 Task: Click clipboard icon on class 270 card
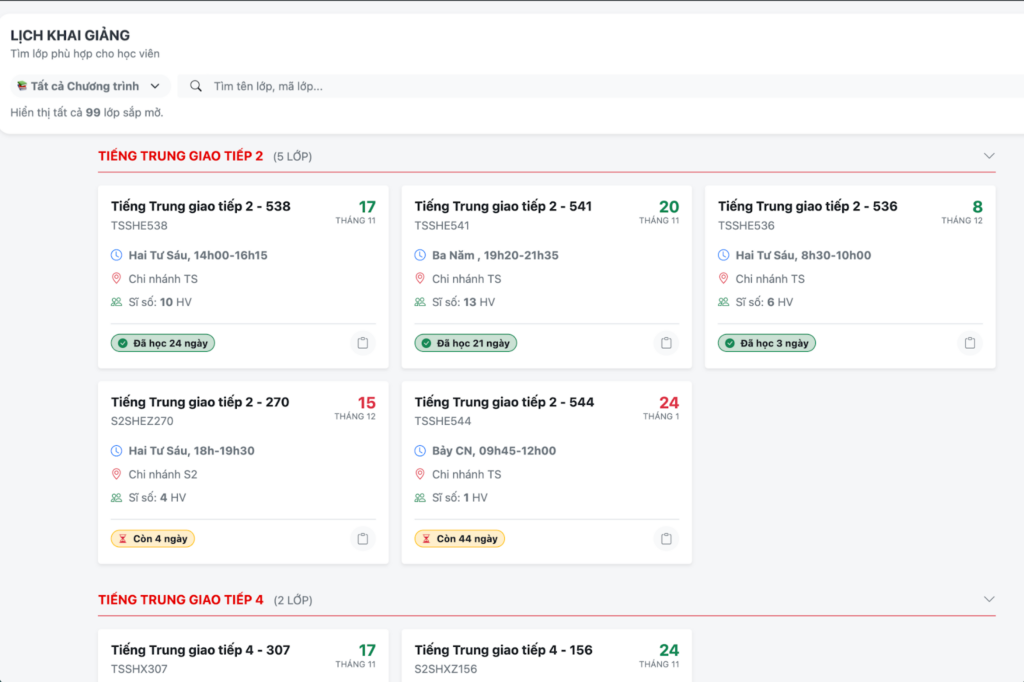coord(362,539)
